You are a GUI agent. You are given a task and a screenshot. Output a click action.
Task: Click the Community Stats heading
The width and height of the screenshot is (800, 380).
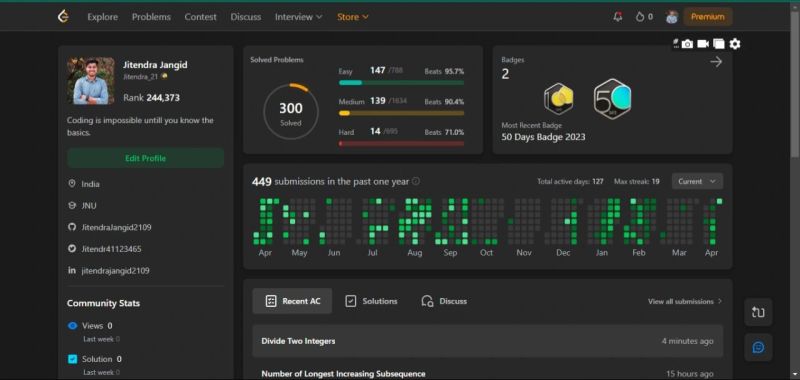click(x=103, y=303)
